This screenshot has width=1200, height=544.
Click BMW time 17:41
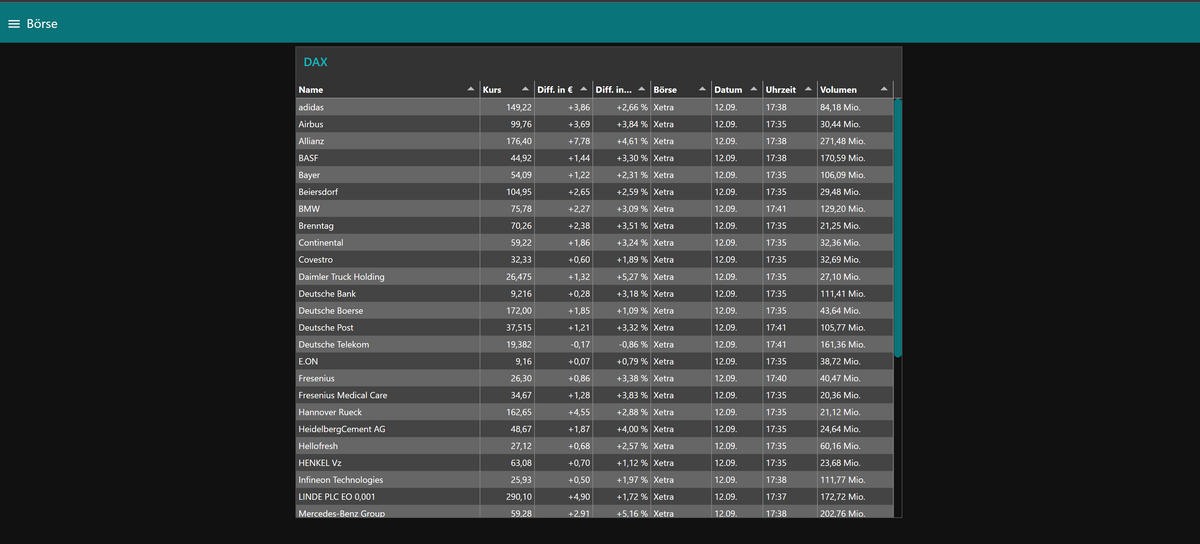tap(776, 209)
